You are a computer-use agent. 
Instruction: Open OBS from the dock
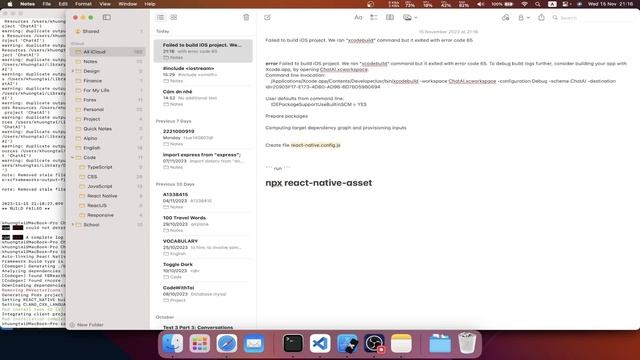(374, 343)
